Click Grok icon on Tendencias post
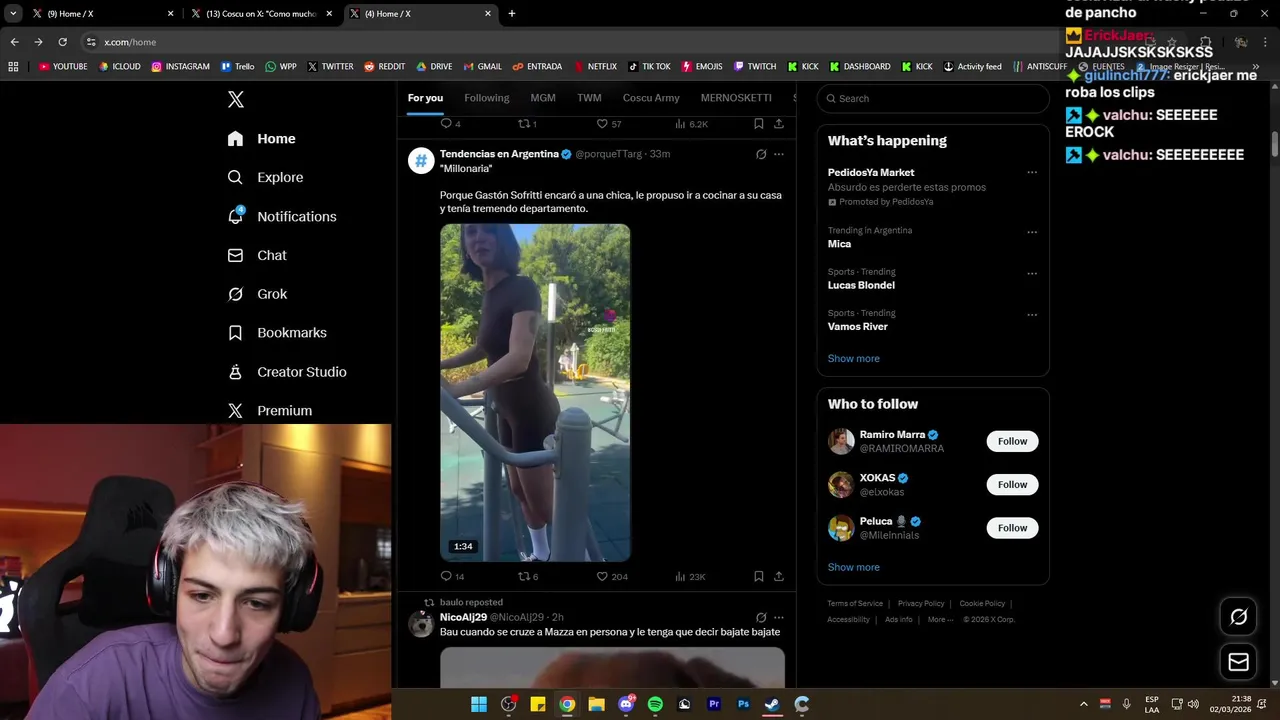This screenshot has width=1280, height=720. [x=761, y=154]
